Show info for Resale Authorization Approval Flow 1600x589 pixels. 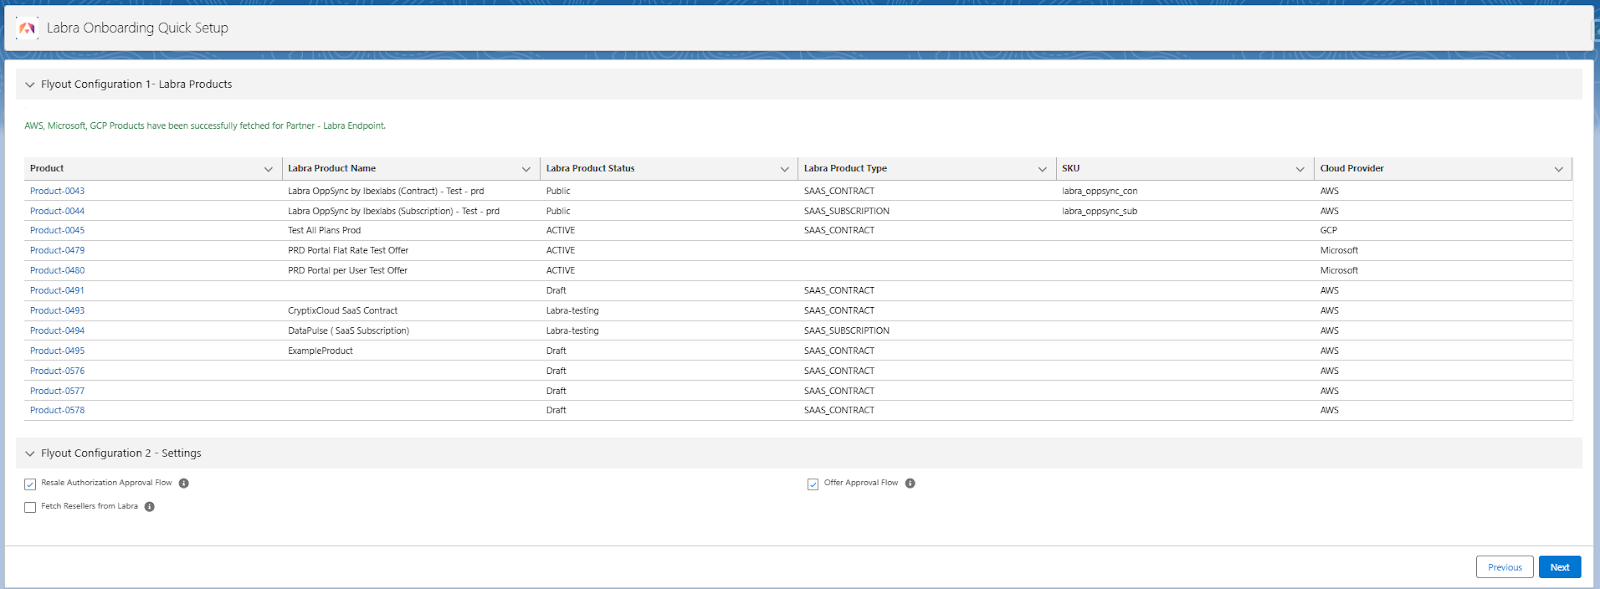pos(184,483)
